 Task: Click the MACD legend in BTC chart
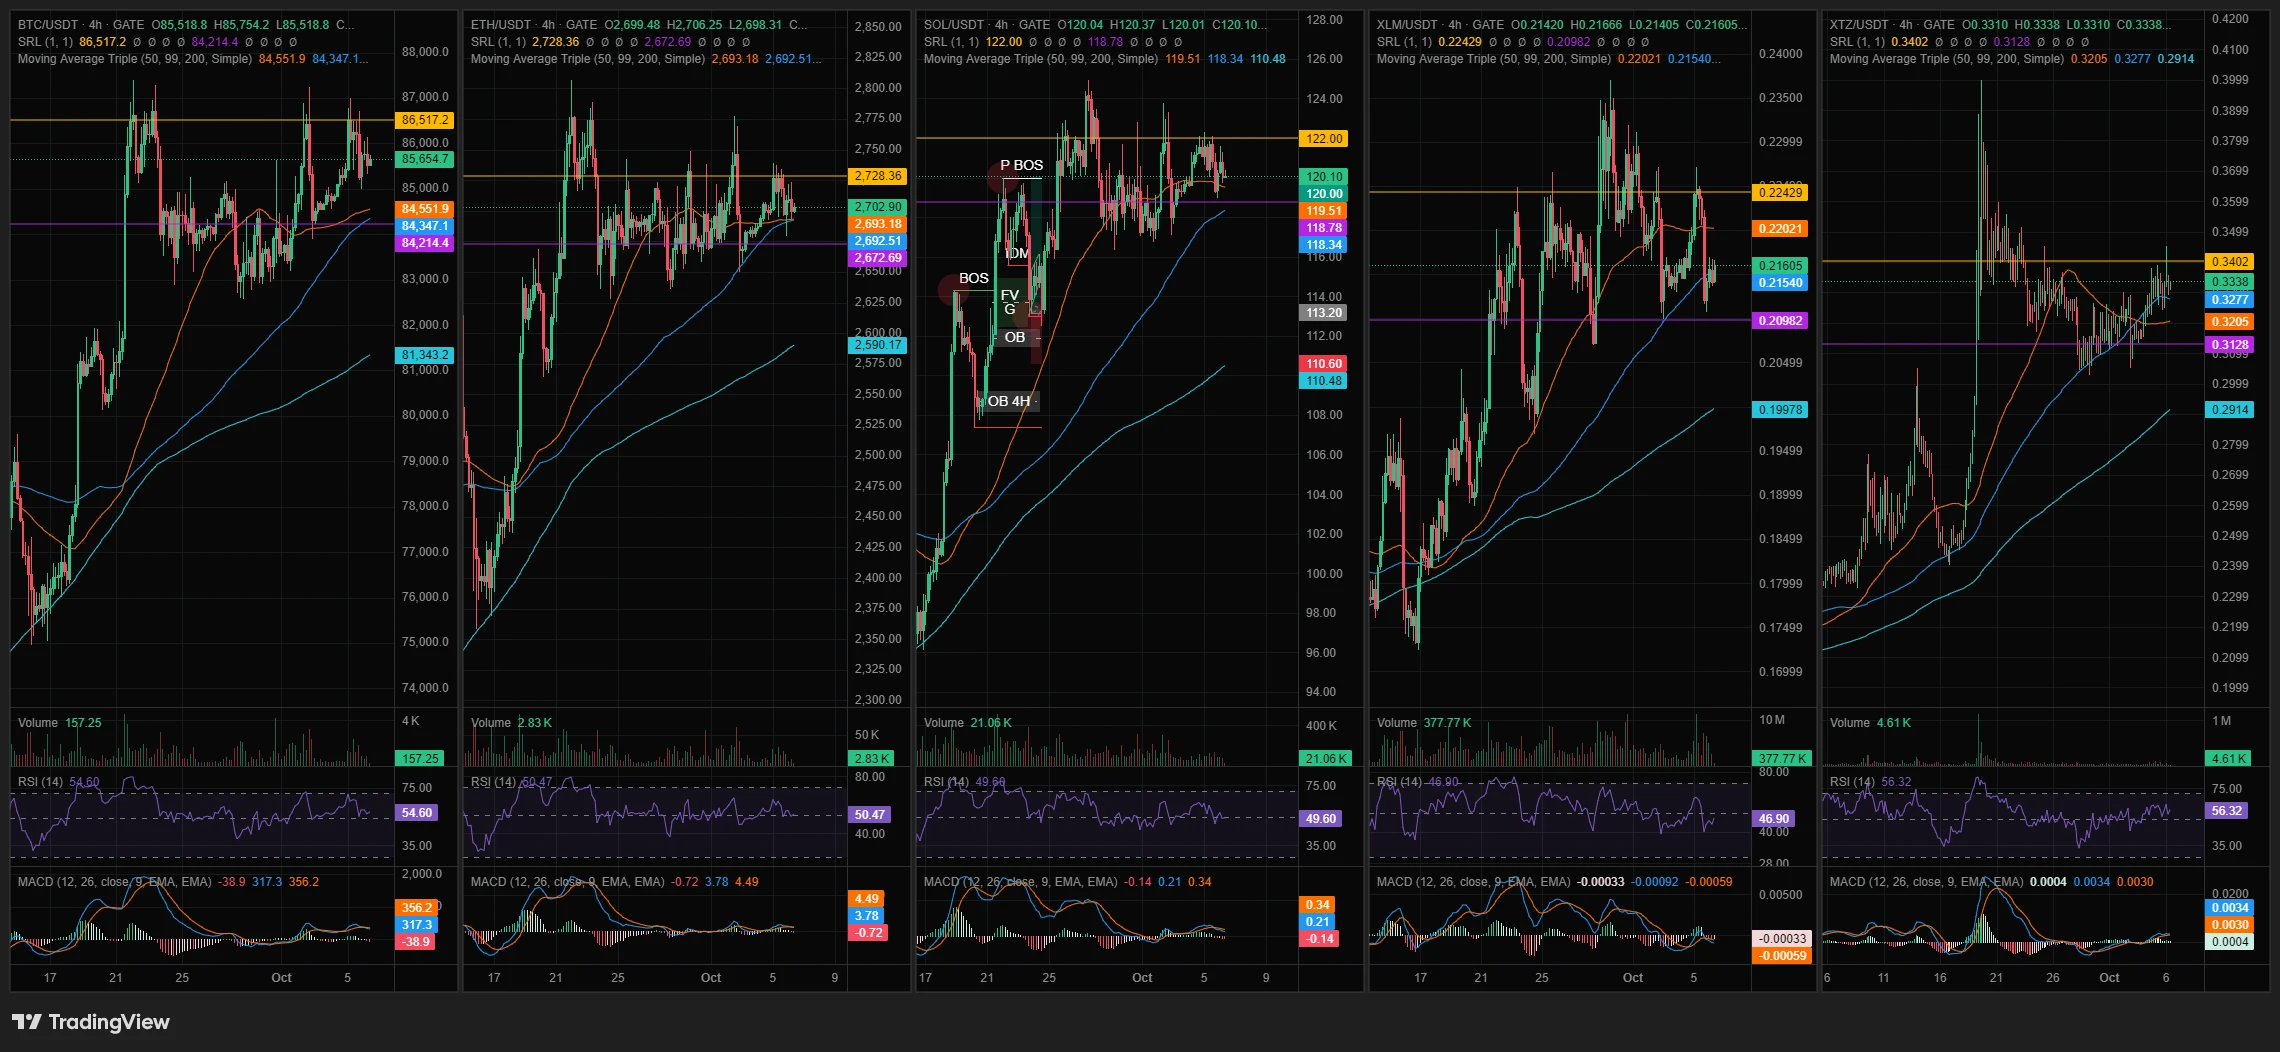coord(115,882)
